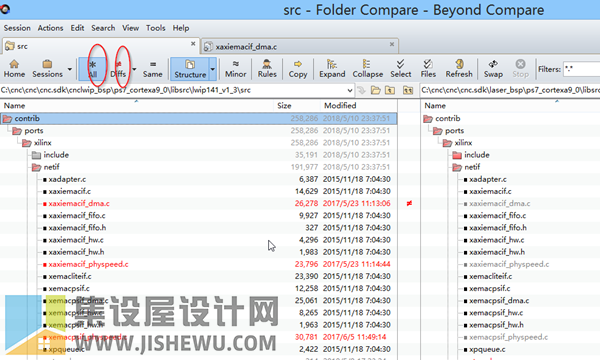Toggle the Same display filter
The height and width of the screenshot is (360, 600).
click(x=153, y=69)
